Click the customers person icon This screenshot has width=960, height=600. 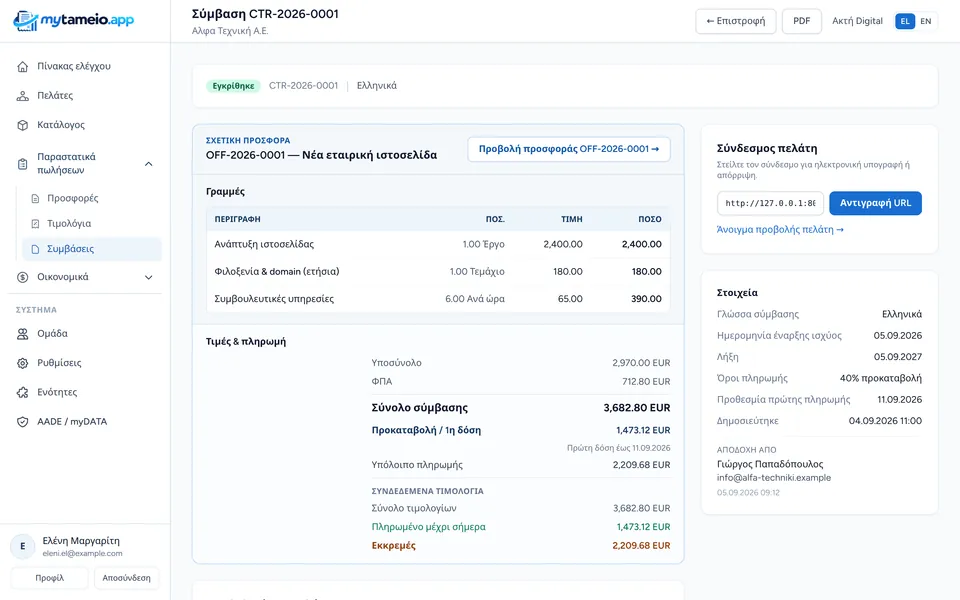[x=23, y=96]
